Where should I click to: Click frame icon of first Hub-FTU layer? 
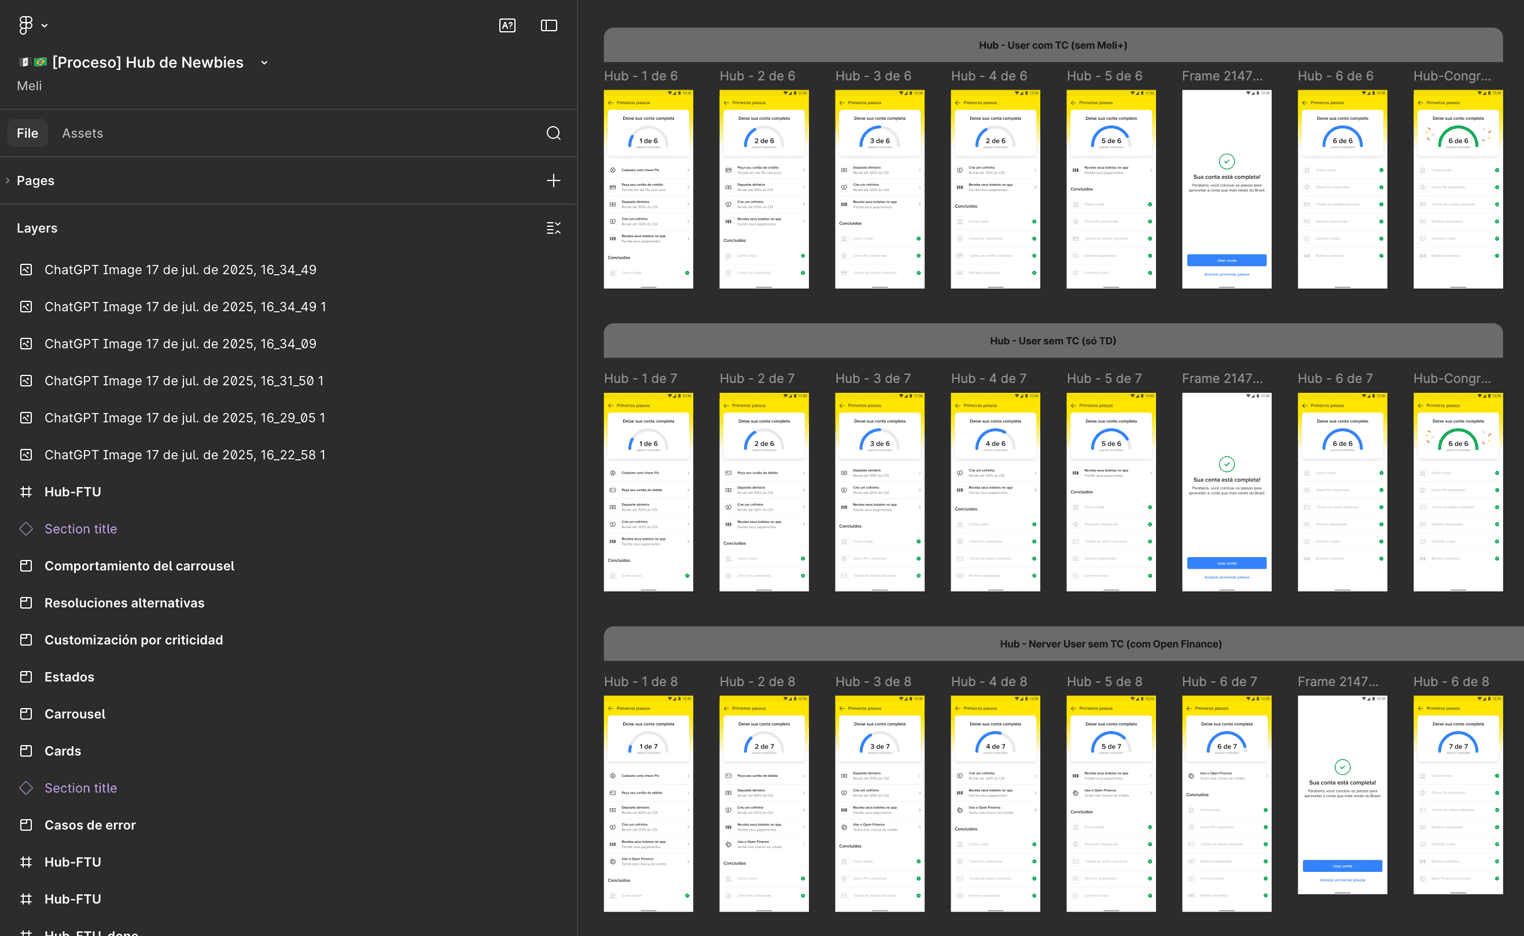point(26,492)
